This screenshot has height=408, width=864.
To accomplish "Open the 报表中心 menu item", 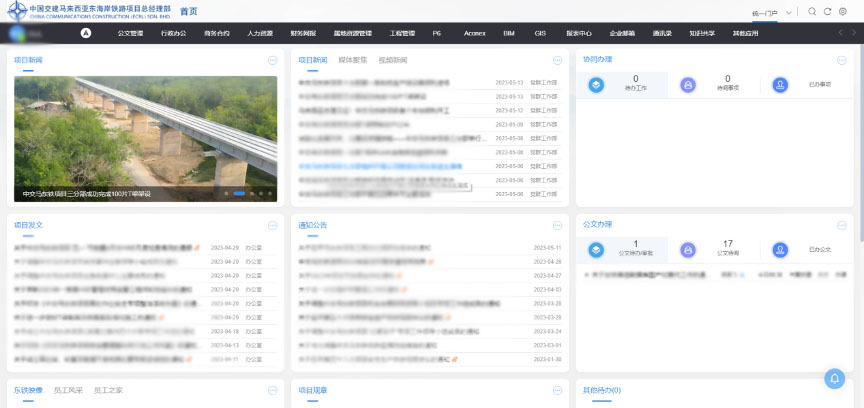I will click(578, 33).
